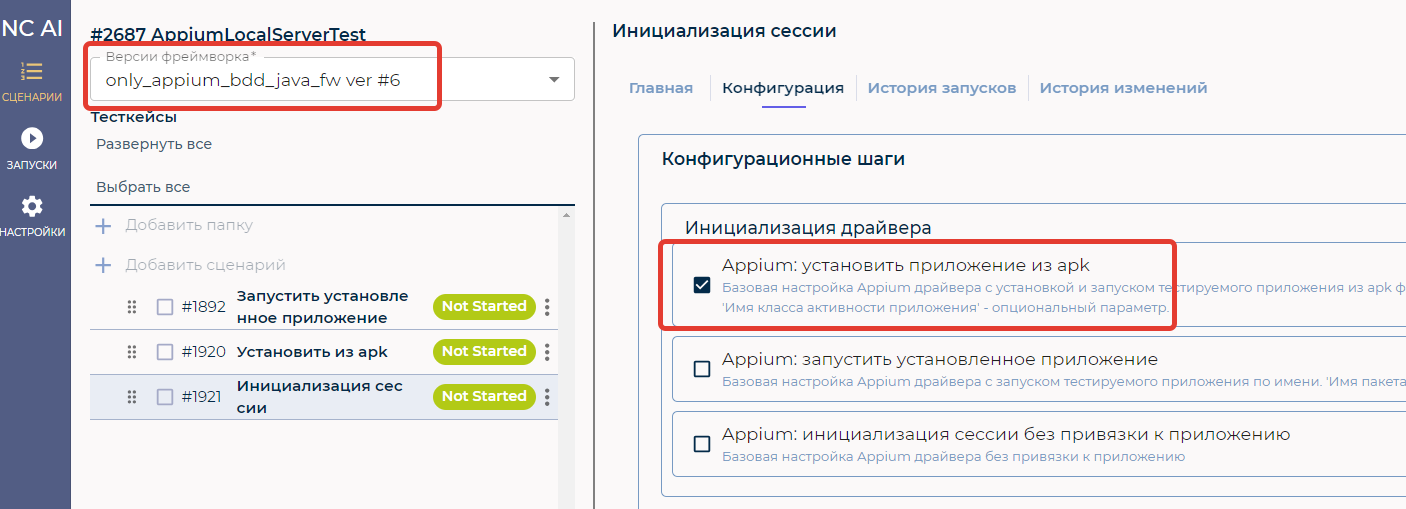The image size is (1406, 509).
Task: Open Версии фреймворка dropdown arrow
Action: point(554,80)
